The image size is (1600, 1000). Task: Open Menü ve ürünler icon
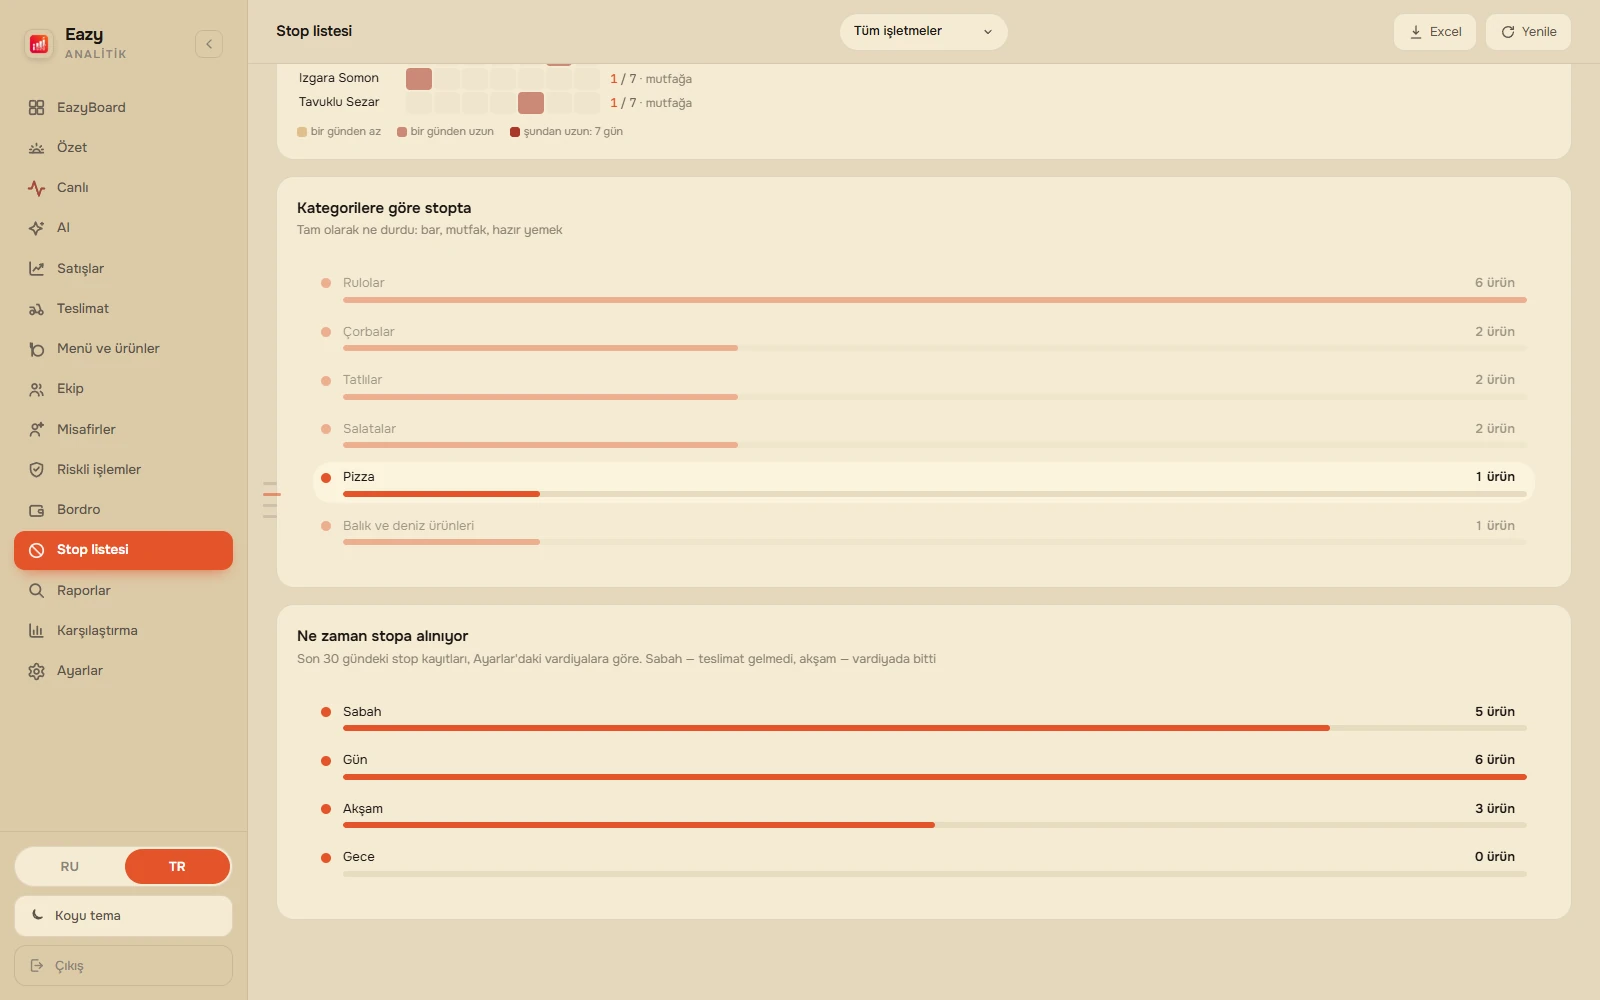click(x=37, y=349)
